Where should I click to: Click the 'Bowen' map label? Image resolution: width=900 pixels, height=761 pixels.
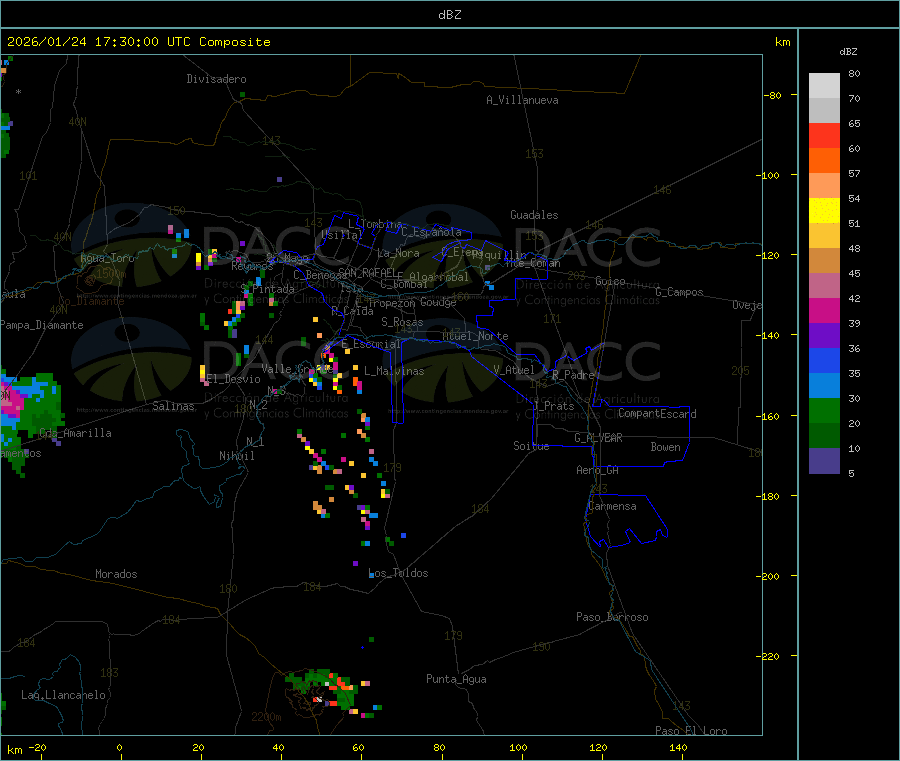pos(665,447)
